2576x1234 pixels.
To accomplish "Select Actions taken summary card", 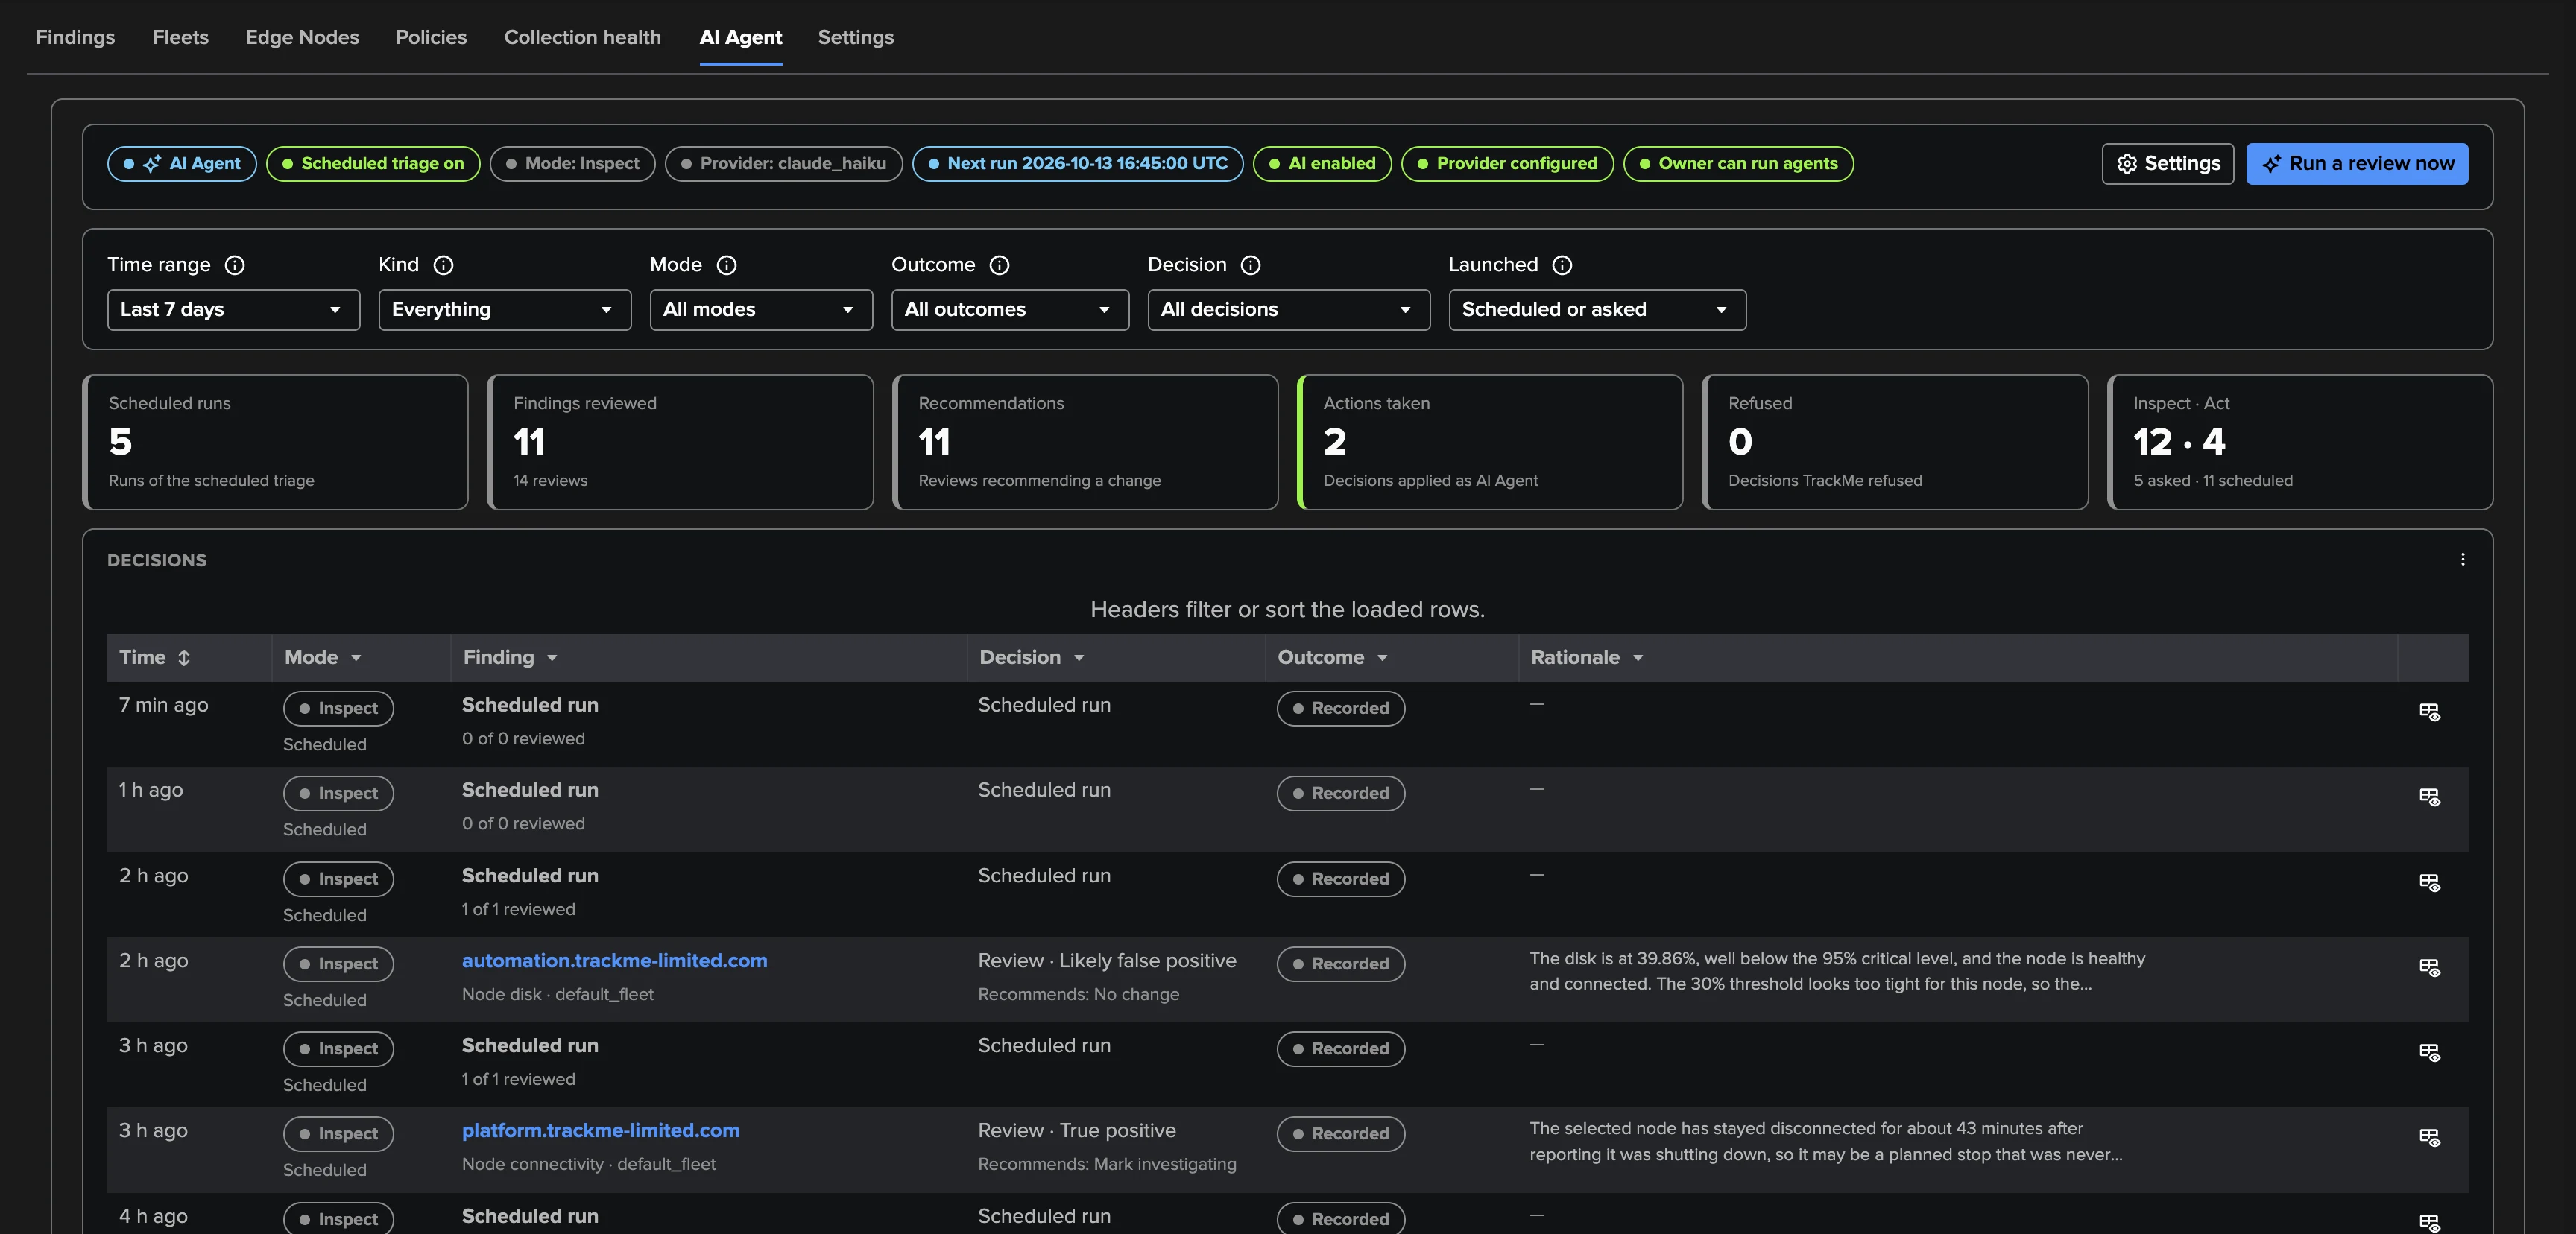I will tap(1490, 442).
